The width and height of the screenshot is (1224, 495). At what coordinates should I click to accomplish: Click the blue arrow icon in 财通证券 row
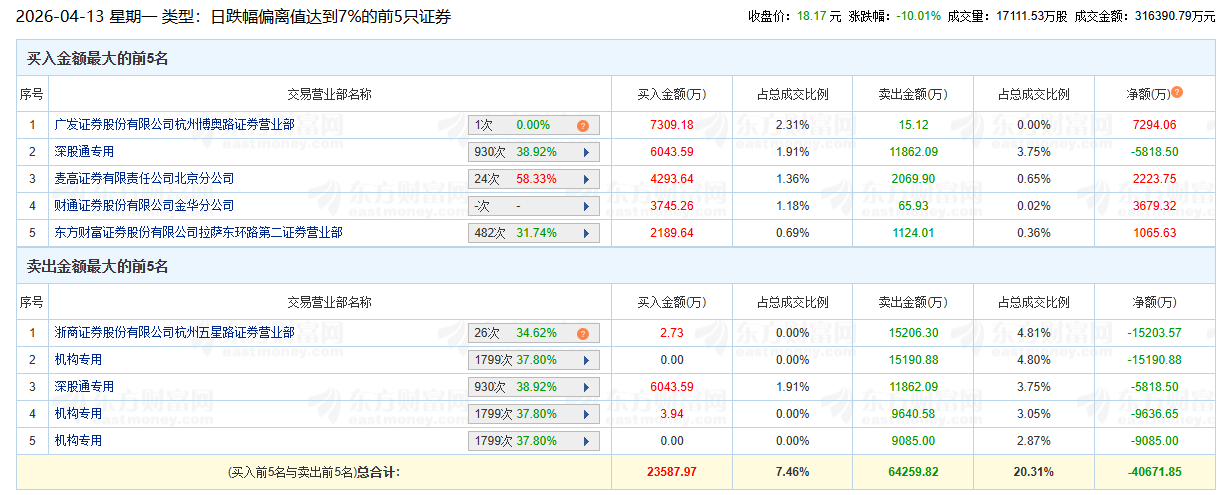click(x=584, y=206)
